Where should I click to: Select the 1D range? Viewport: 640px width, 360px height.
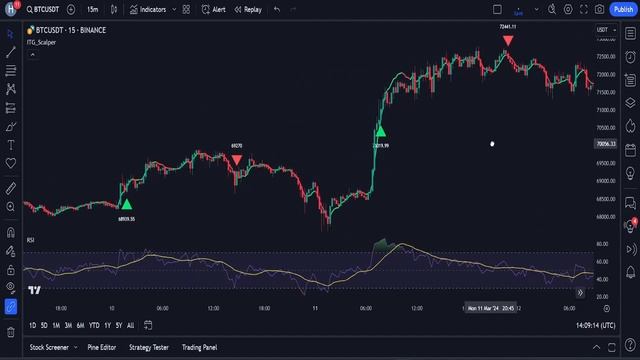point(33,325)
